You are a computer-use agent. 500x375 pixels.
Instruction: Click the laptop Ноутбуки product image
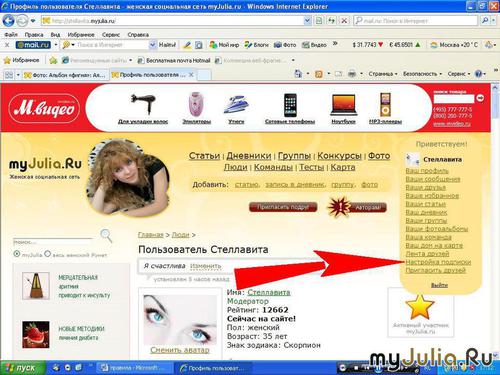343,105
